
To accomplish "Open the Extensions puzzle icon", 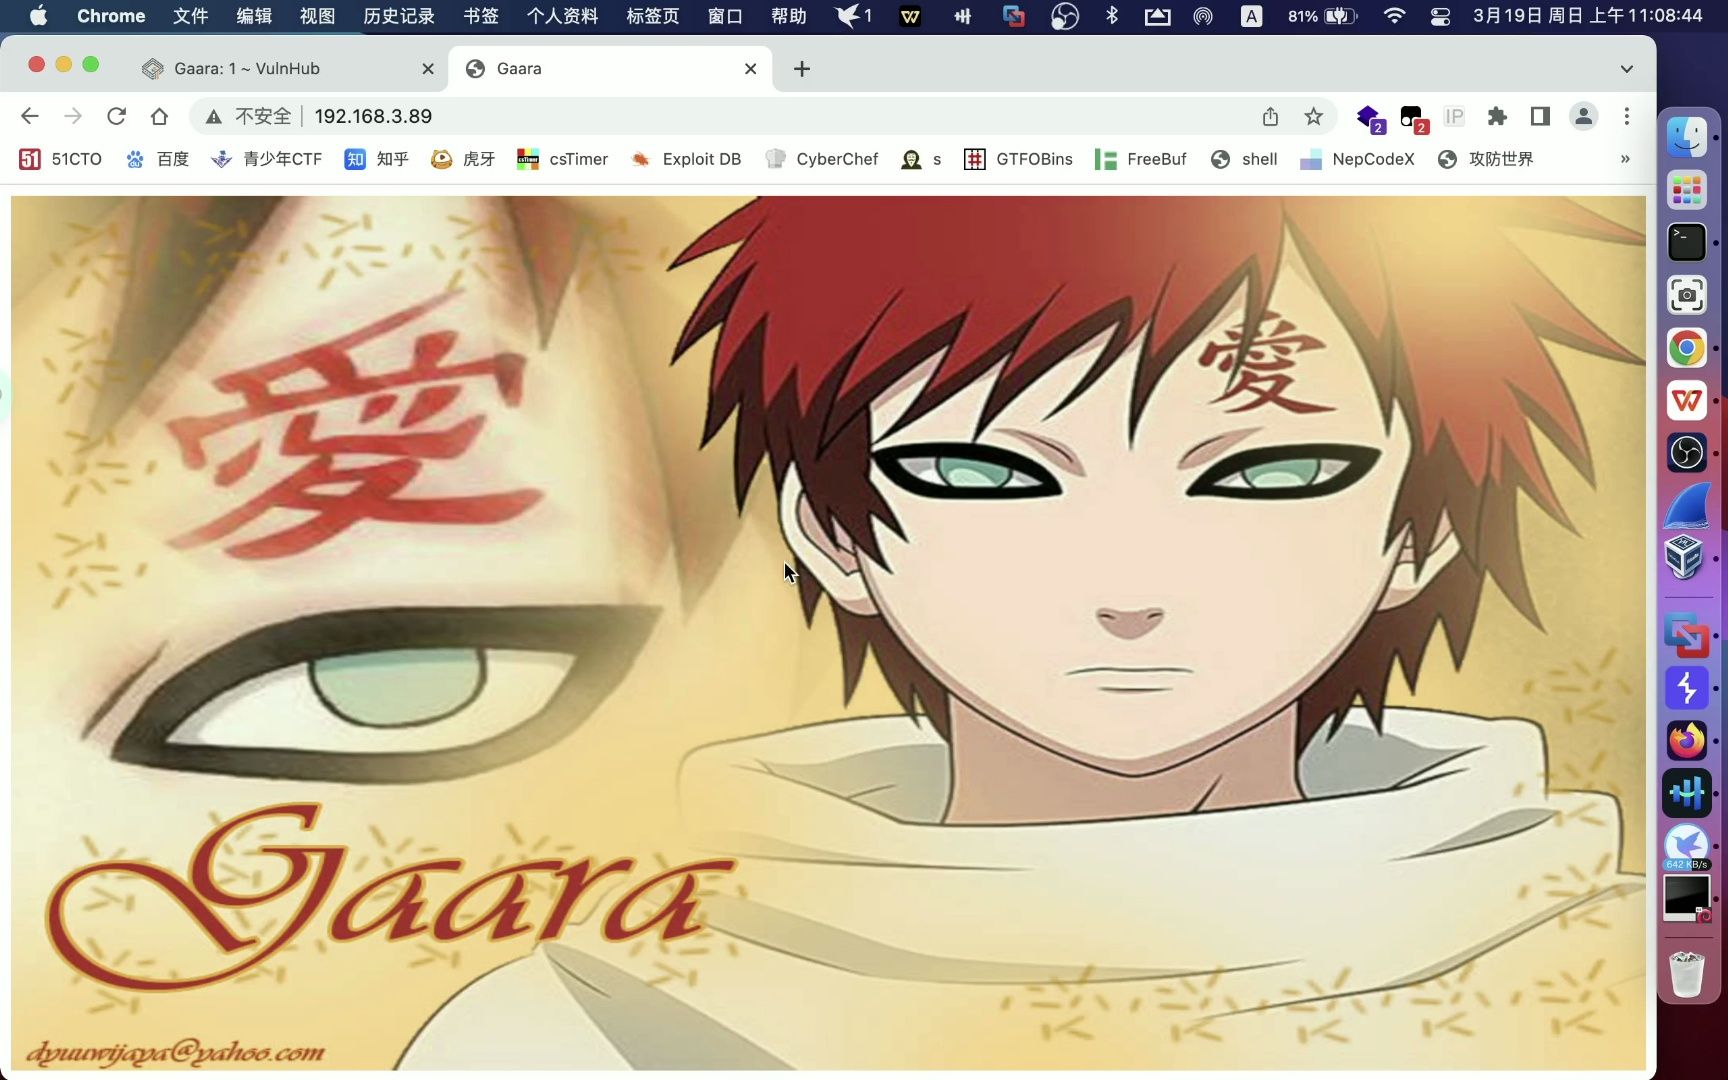I will pyautogui.click(x=1497, y=116).
